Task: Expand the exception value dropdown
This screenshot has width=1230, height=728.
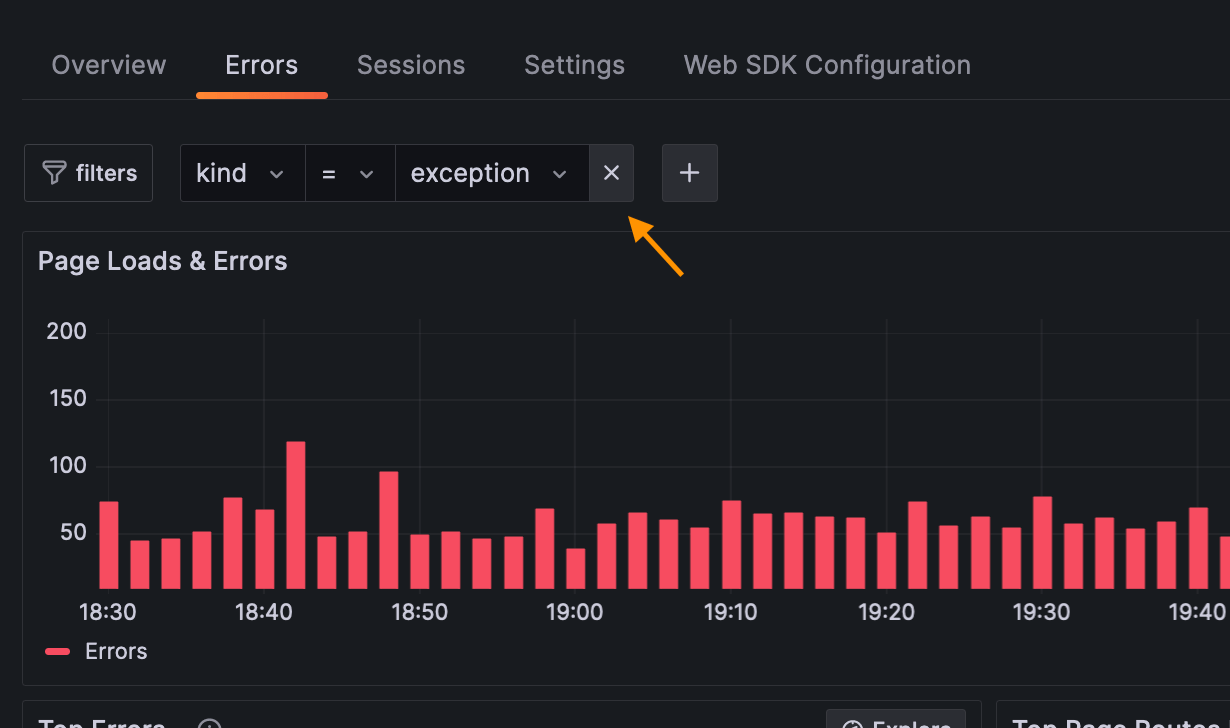Action: tap(490, 173)
